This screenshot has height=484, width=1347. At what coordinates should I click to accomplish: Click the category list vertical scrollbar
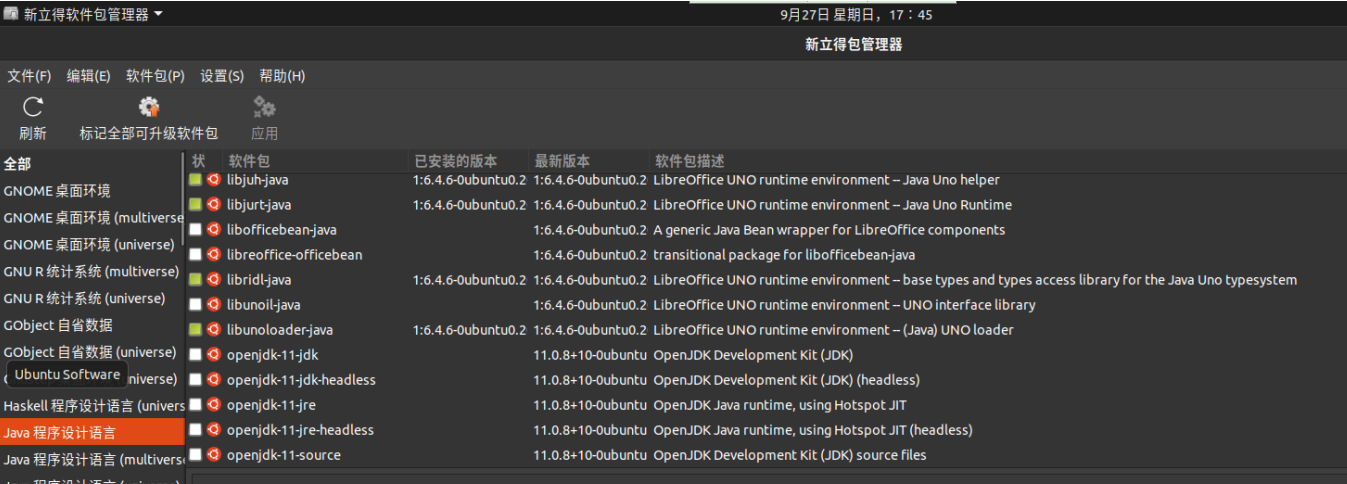tap(183, 200)
